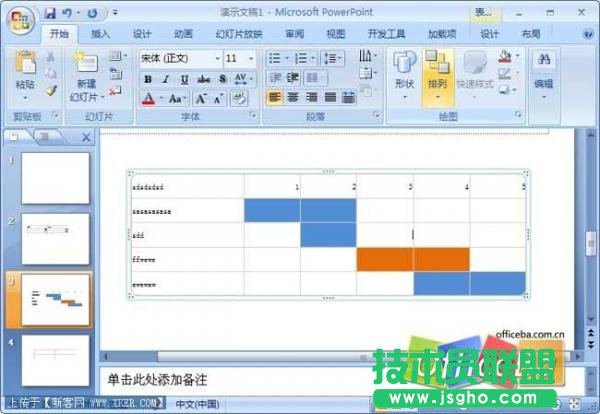This screenshot has width=600, height=414.
Task: Open the font size 11 dropdown
Action: 251,59
